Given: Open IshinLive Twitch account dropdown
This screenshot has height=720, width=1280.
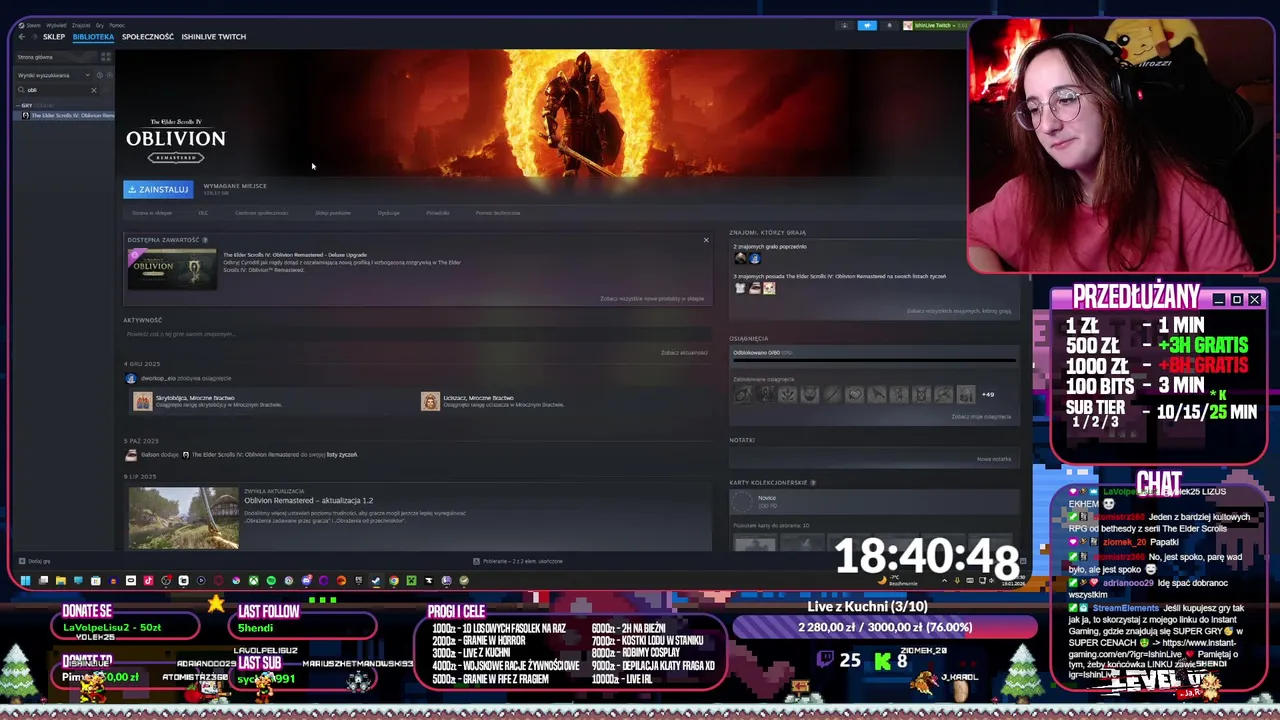Looking at the screenshot, I should (x=934, y=26).
